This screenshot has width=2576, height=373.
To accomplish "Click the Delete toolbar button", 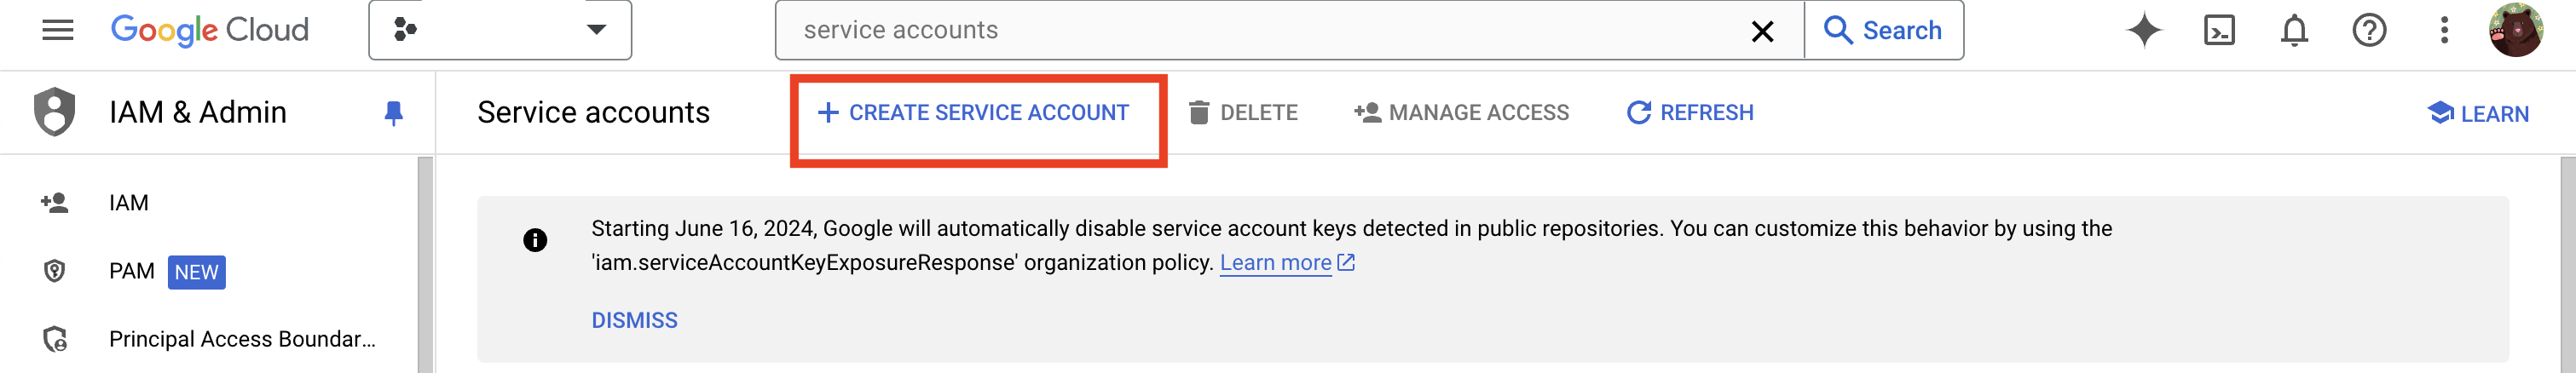I will (x=1243, y=113).
